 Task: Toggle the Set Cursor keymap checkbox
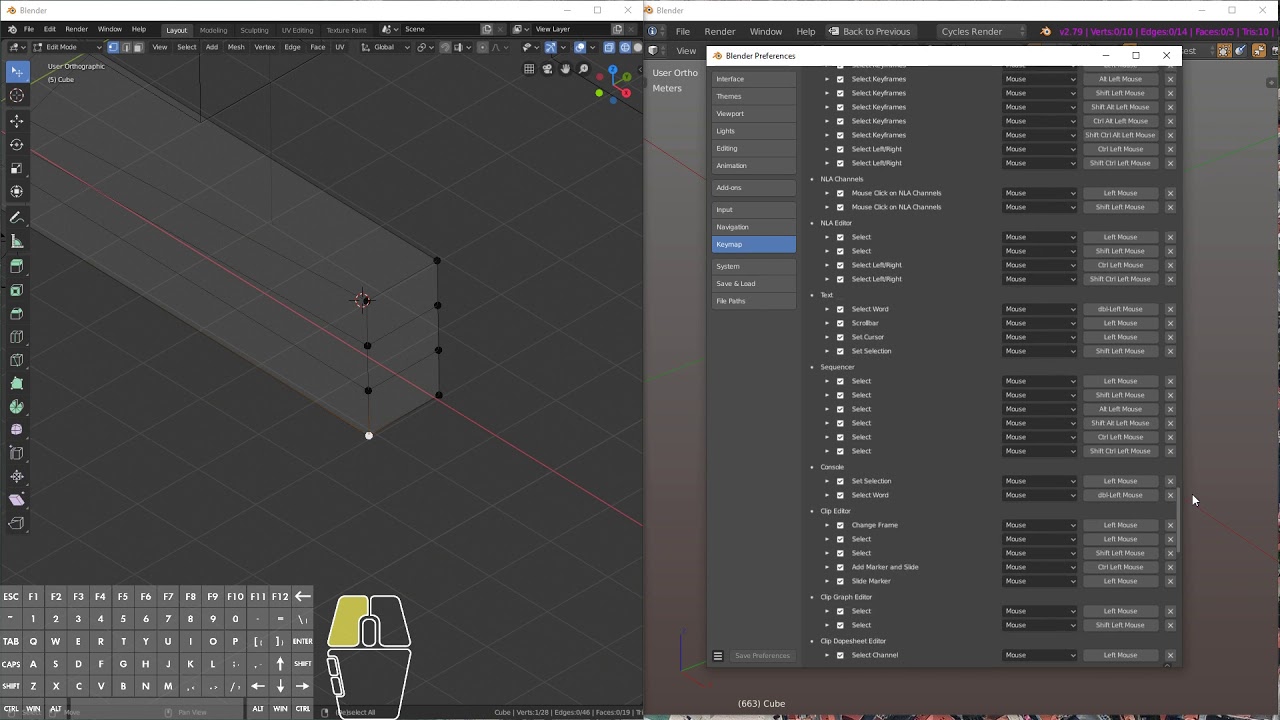(x=840, y=337)
